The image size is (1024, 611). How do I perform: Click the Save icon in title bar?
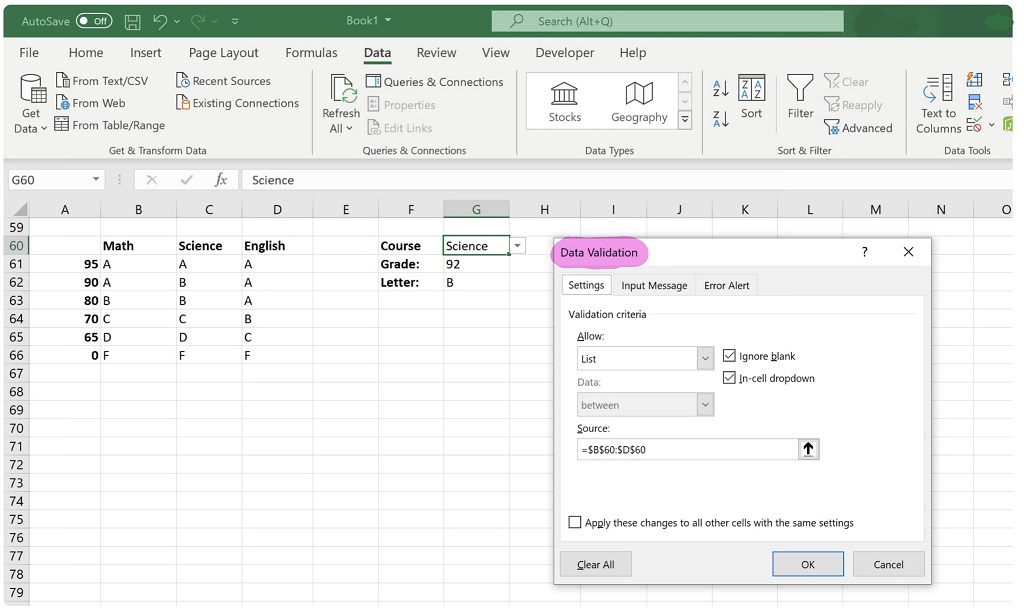pos(133,21)
